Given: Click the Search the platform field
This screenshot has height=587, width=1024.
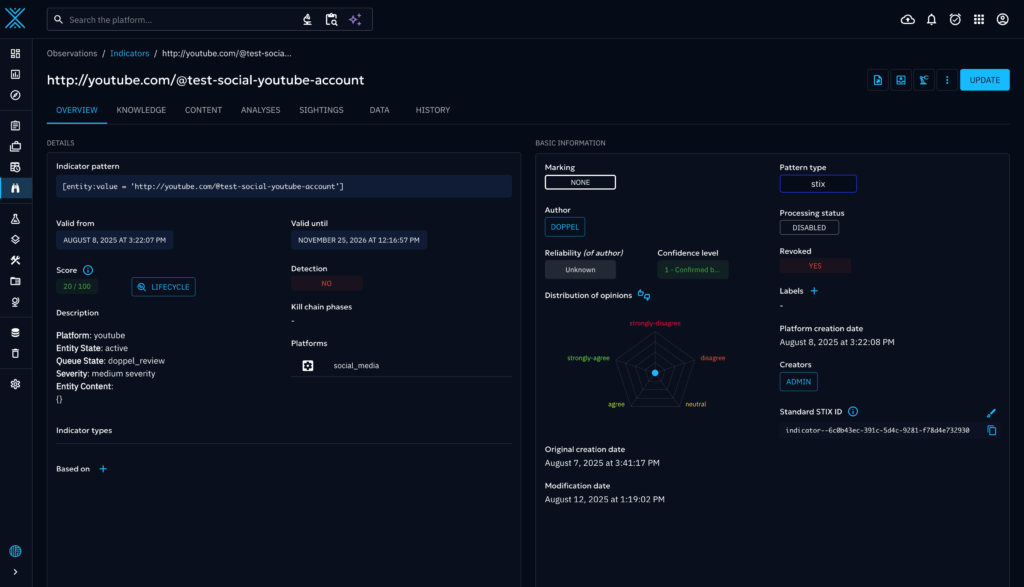Looking at the screenshot, I should [x=180, y=19].
